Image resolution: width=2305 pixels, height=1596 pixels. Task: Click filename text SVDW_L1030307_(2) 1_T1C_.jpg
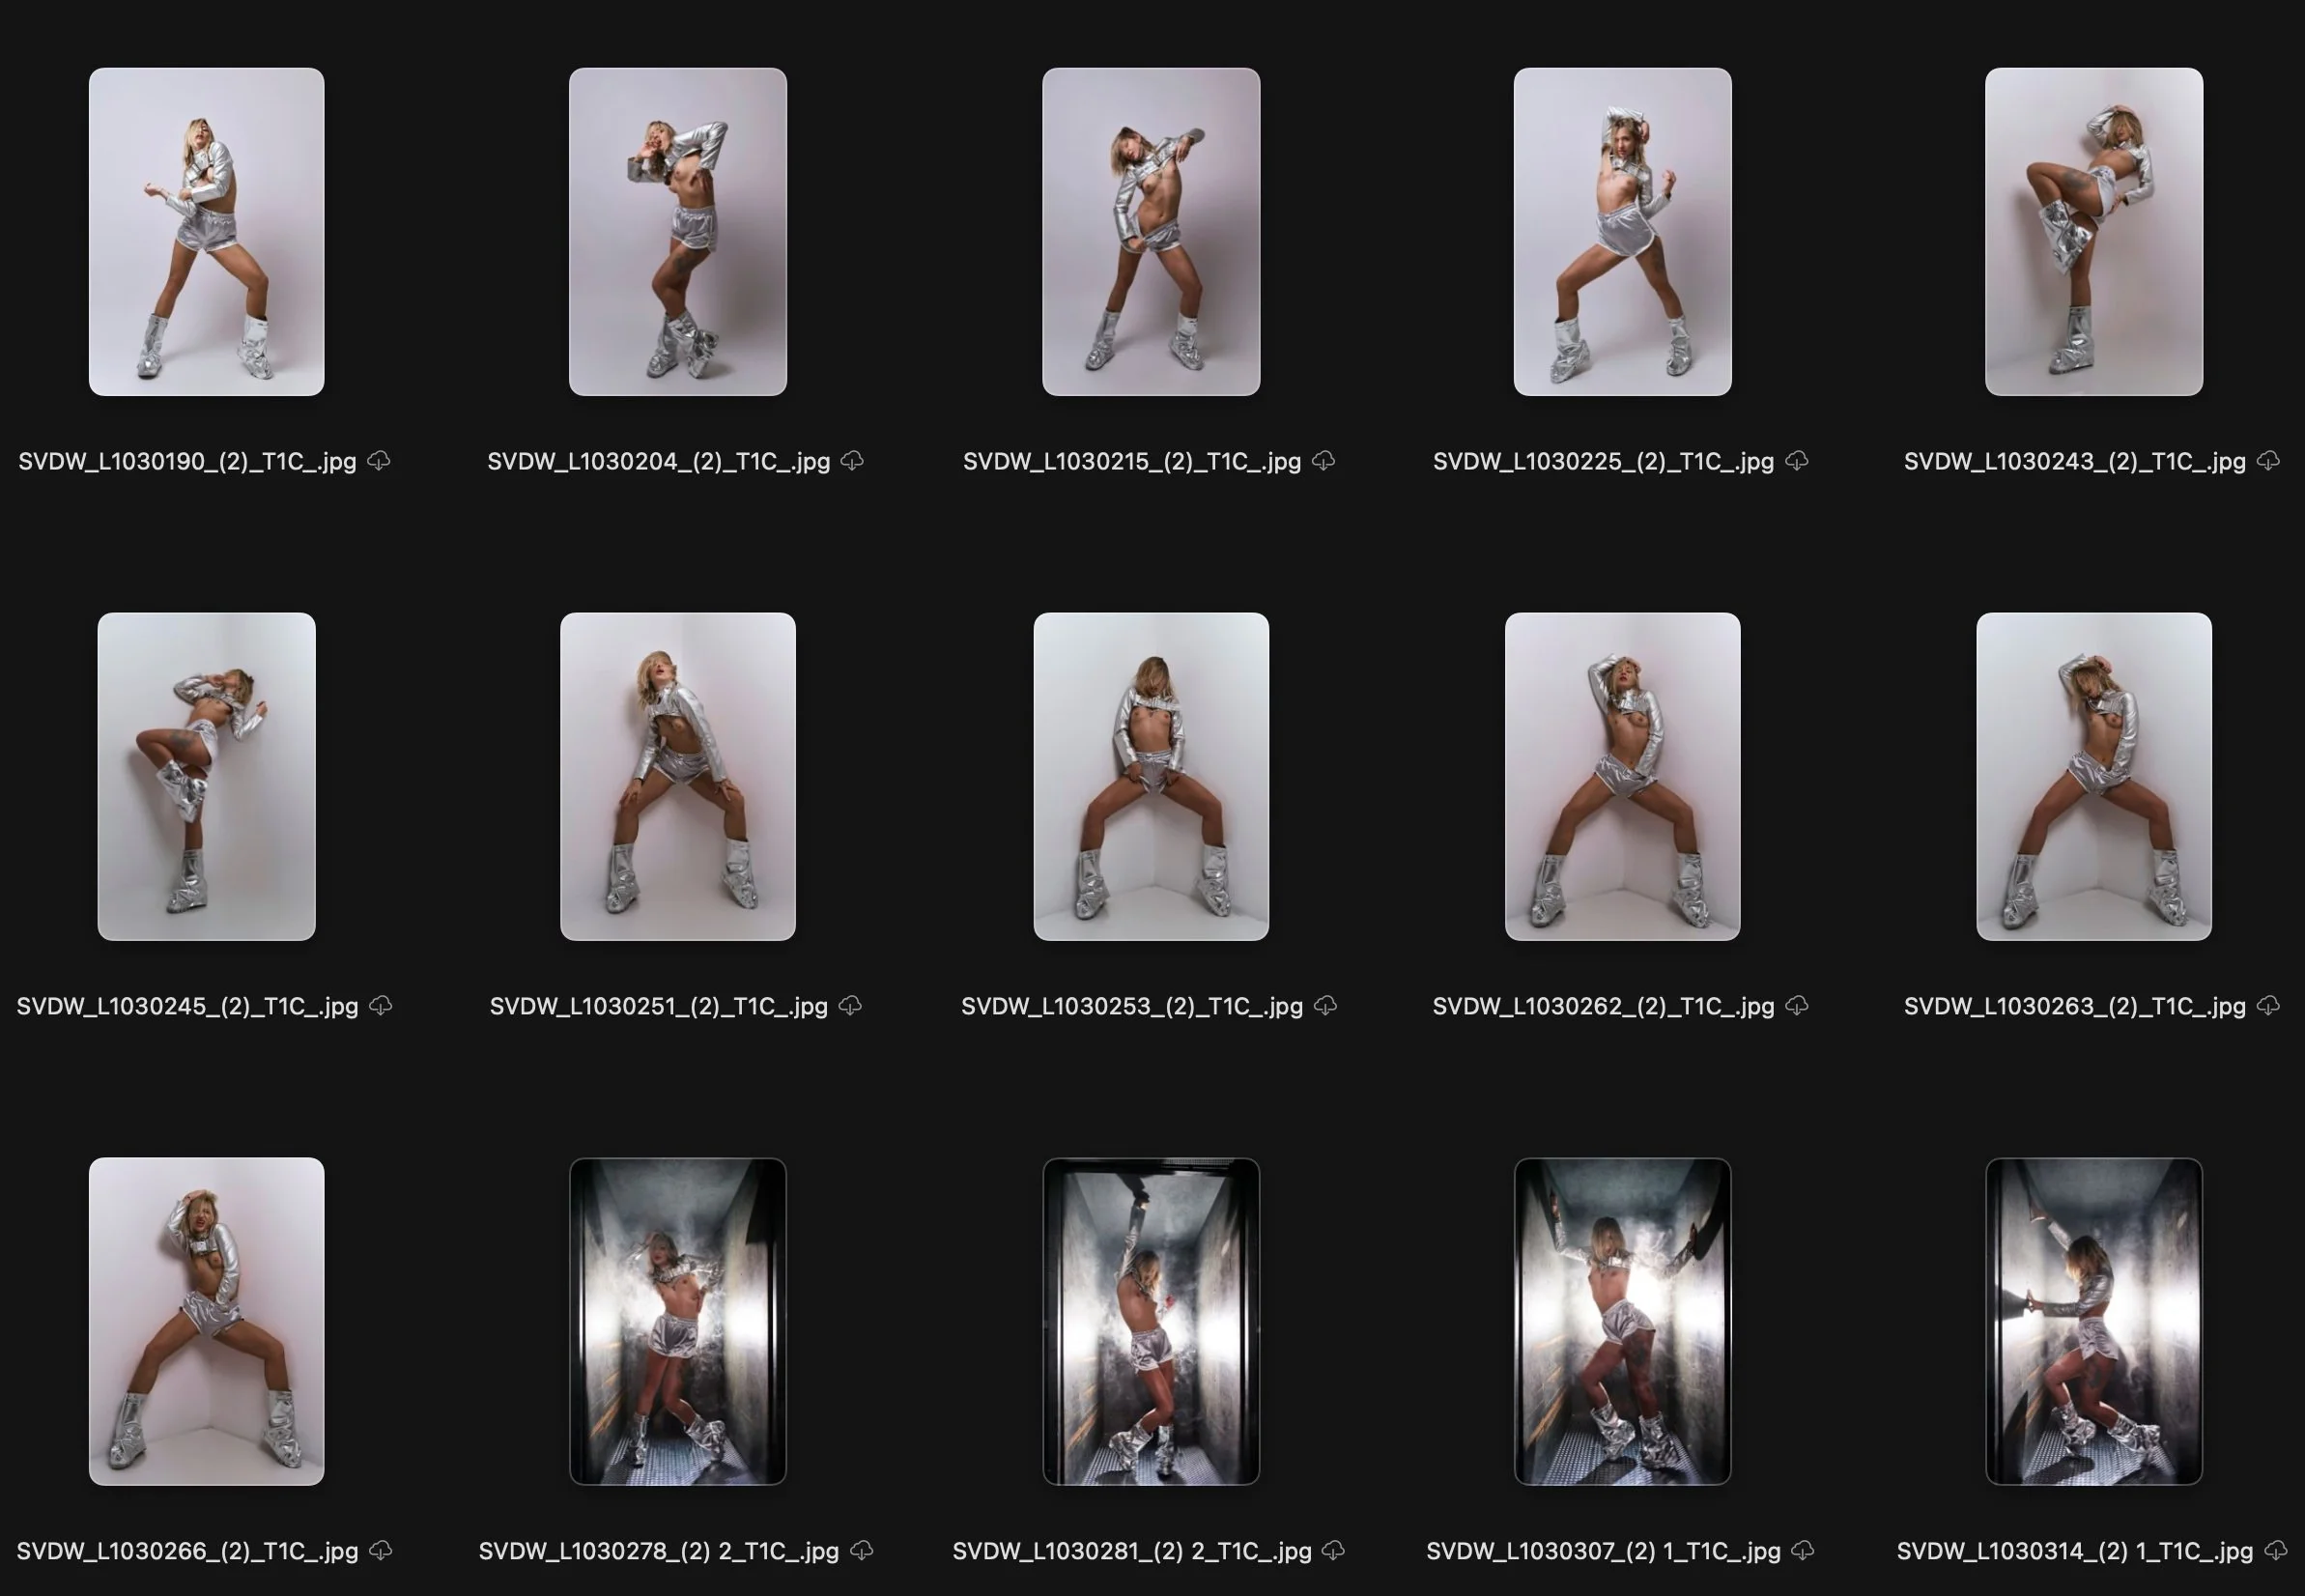point(1603,1551)
